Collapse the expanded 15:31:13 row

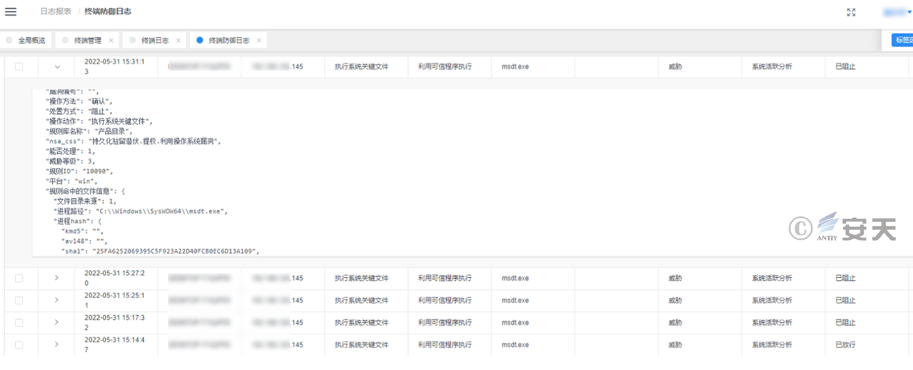point(56,67)
